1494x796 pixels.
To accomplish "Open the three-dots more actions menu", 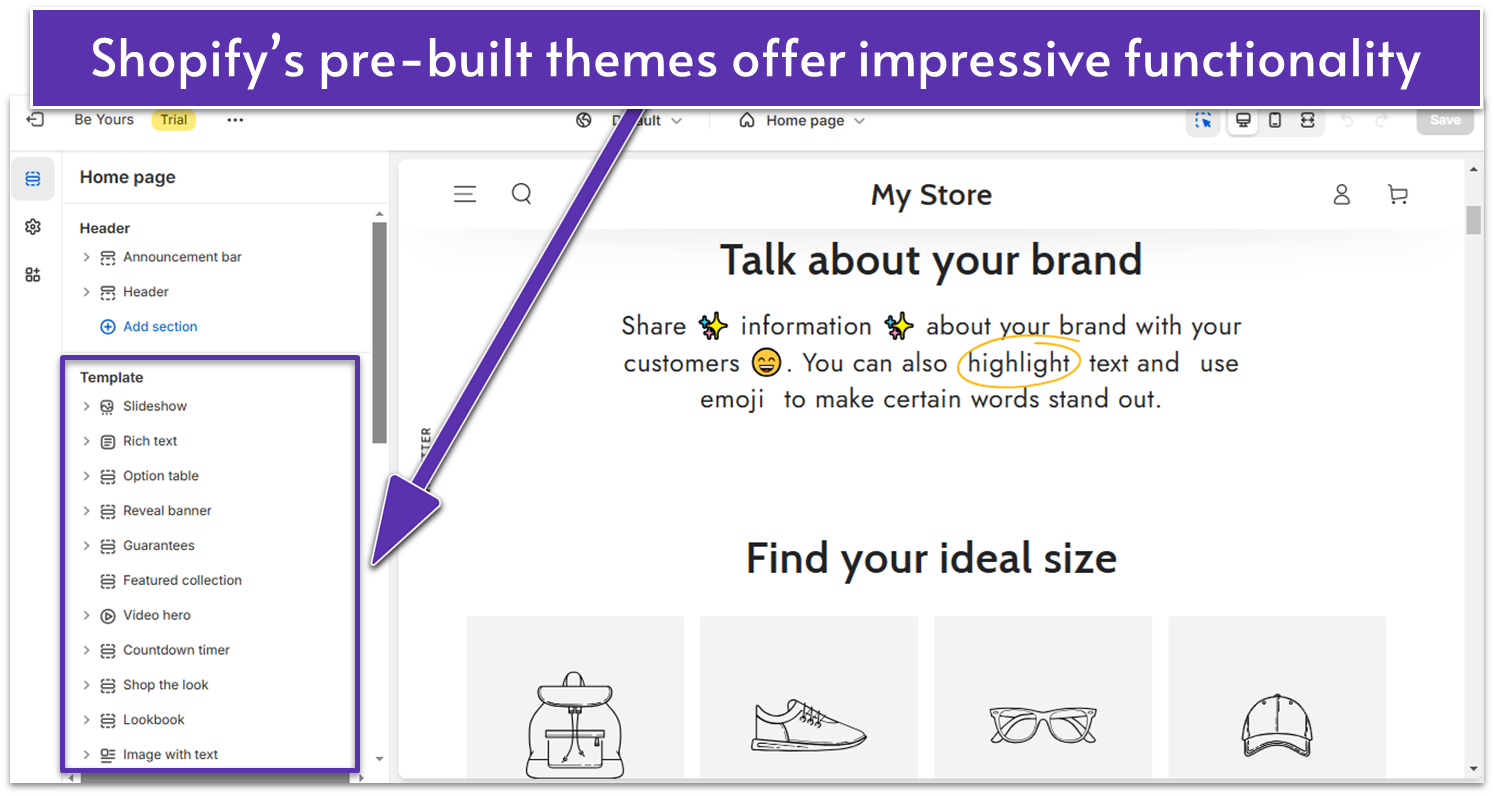I will point(235,120).
